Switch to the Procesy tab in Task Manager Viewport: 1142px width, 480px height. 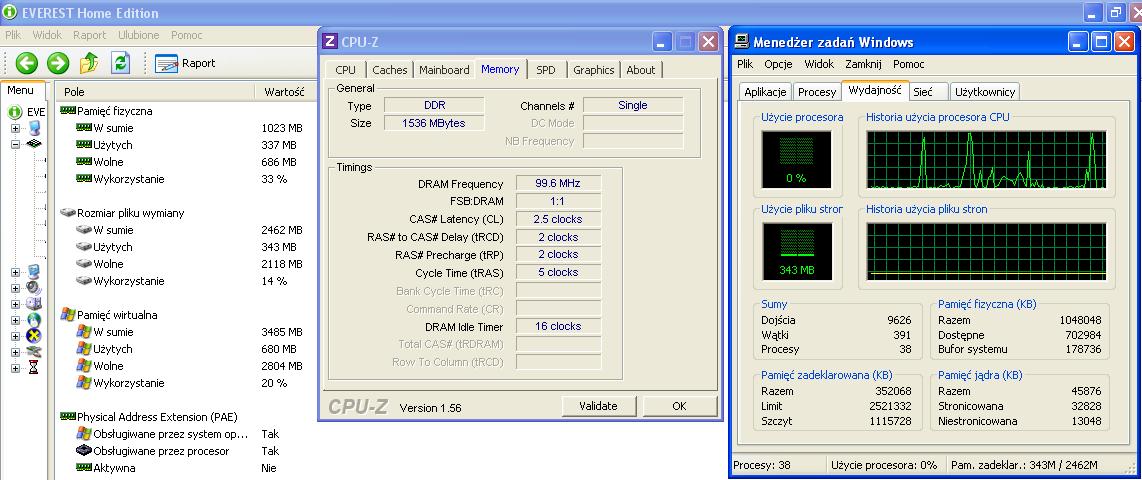click(x=817, y=92)
